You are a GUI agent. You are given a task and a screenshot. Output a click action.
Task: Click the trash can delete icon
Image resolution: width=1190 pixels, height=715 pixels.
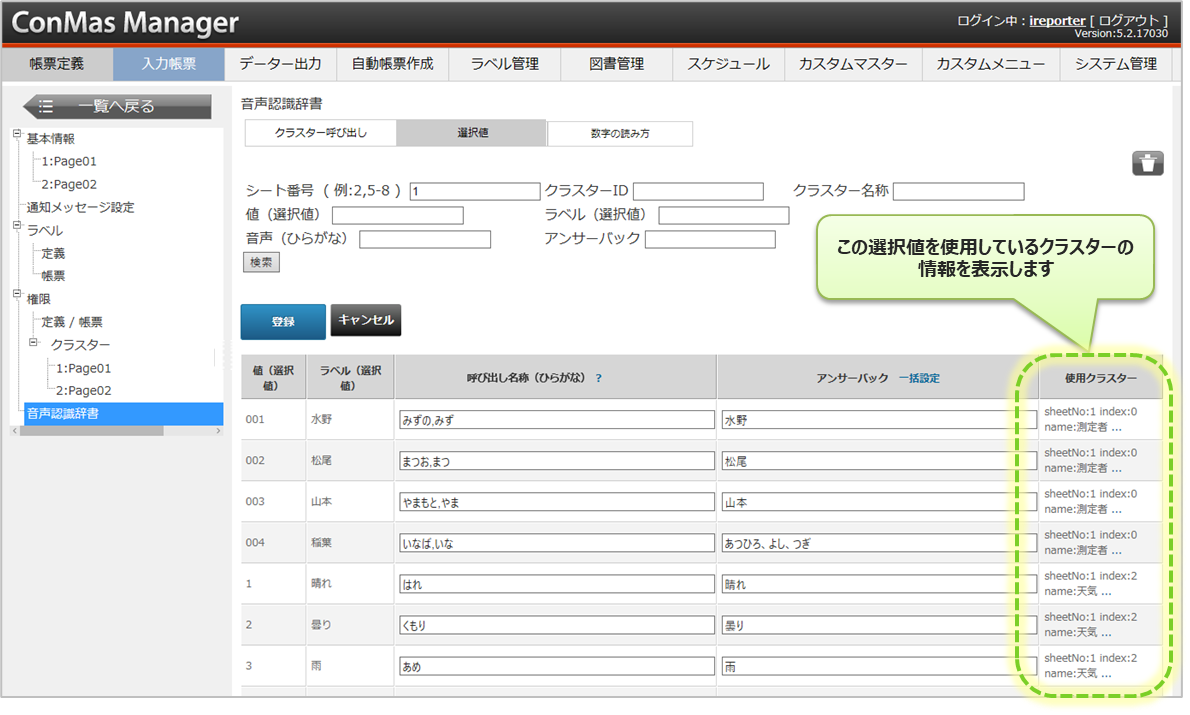click(x=1147, y=163)
